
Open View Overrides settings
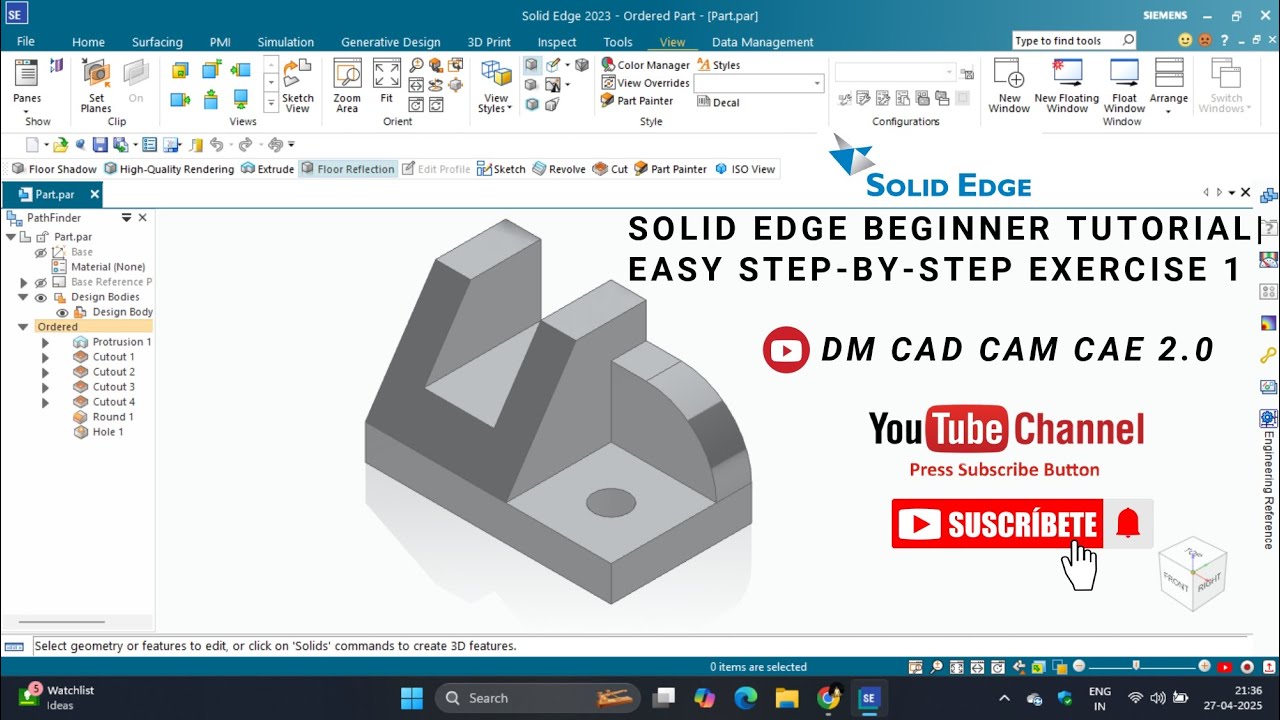coord(645,83)
